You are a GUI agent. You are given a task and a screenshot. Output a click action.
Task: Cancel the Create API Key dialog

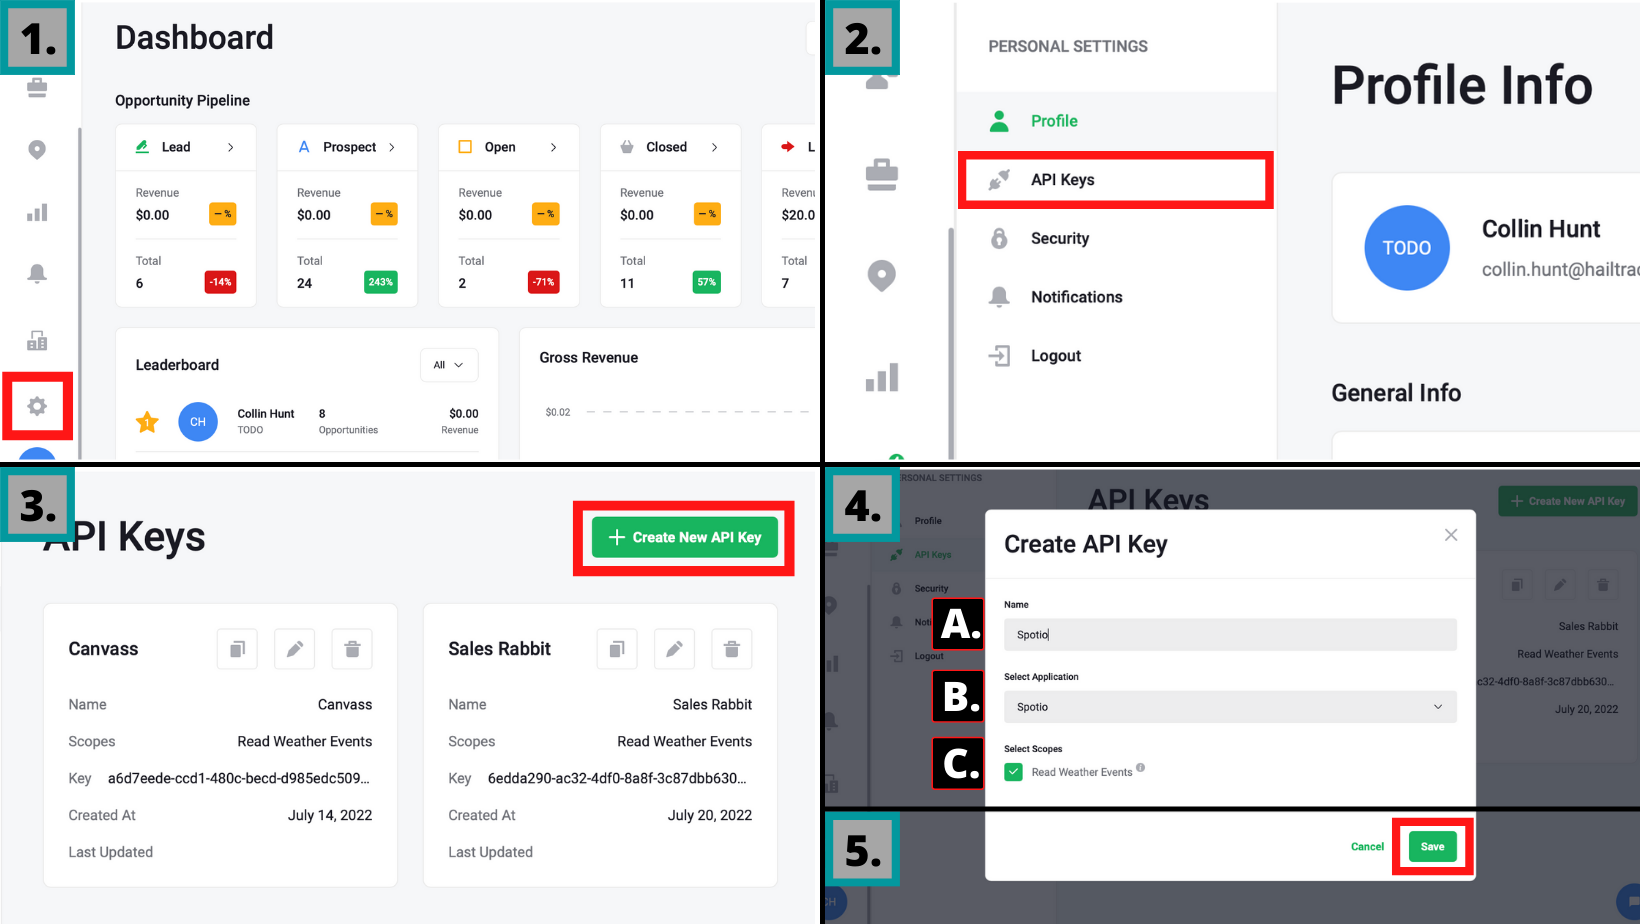coord(1367,847)
